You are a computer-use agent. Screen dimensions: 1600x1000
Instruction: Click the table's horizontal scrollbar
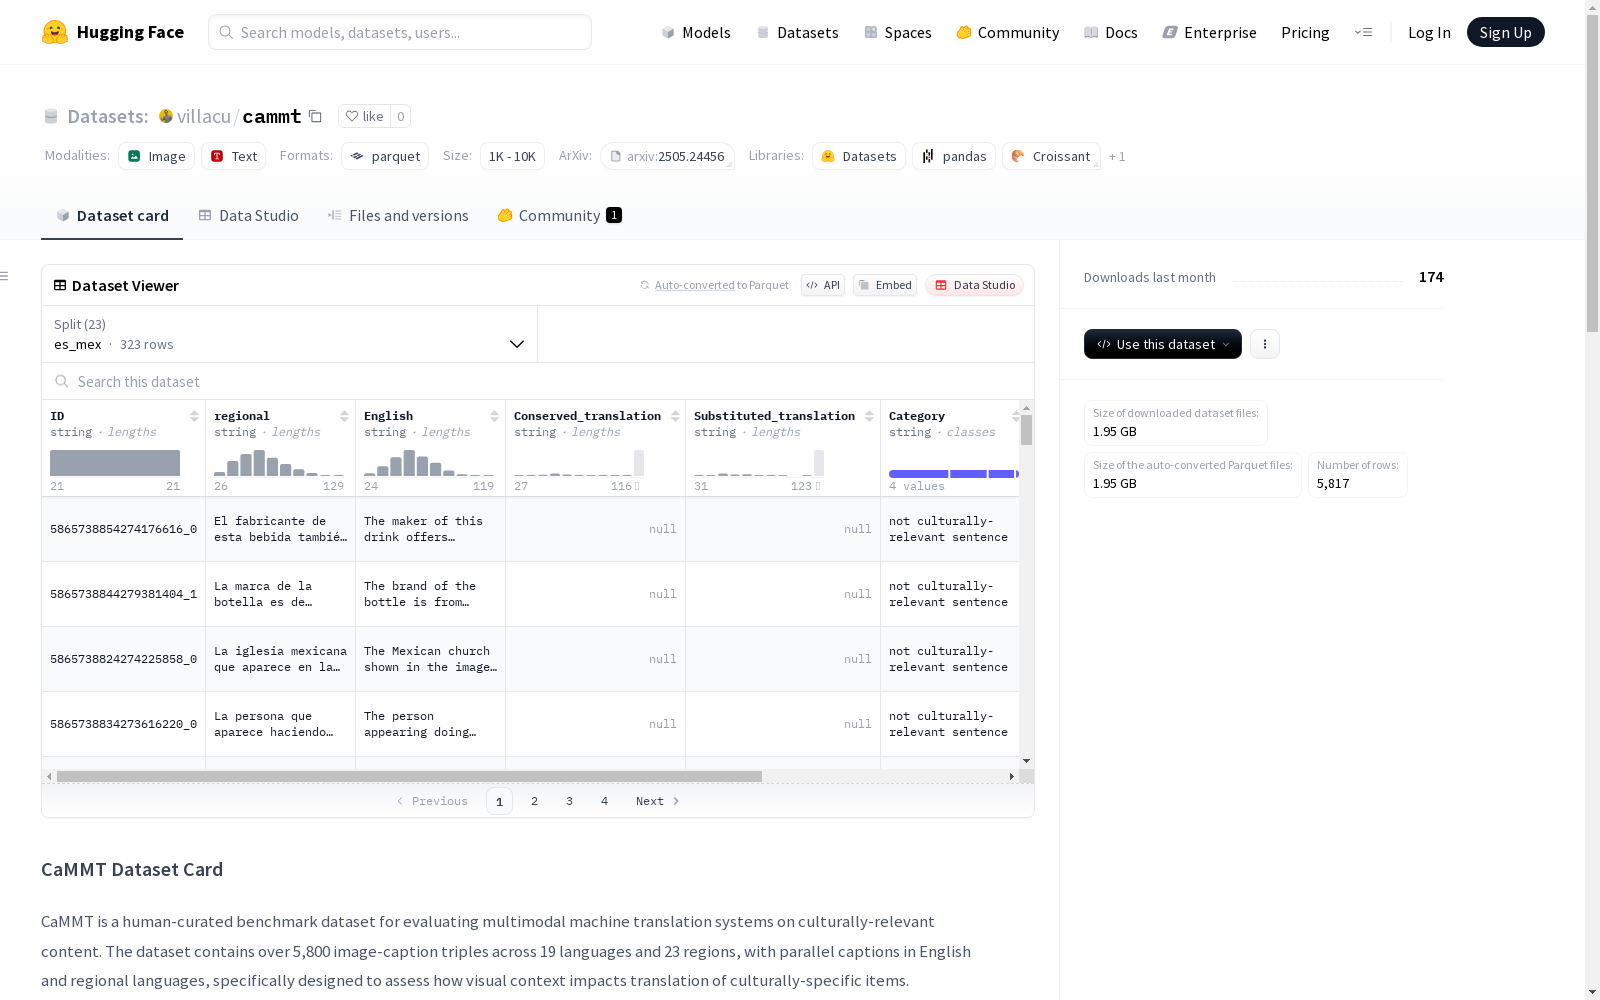410,776
